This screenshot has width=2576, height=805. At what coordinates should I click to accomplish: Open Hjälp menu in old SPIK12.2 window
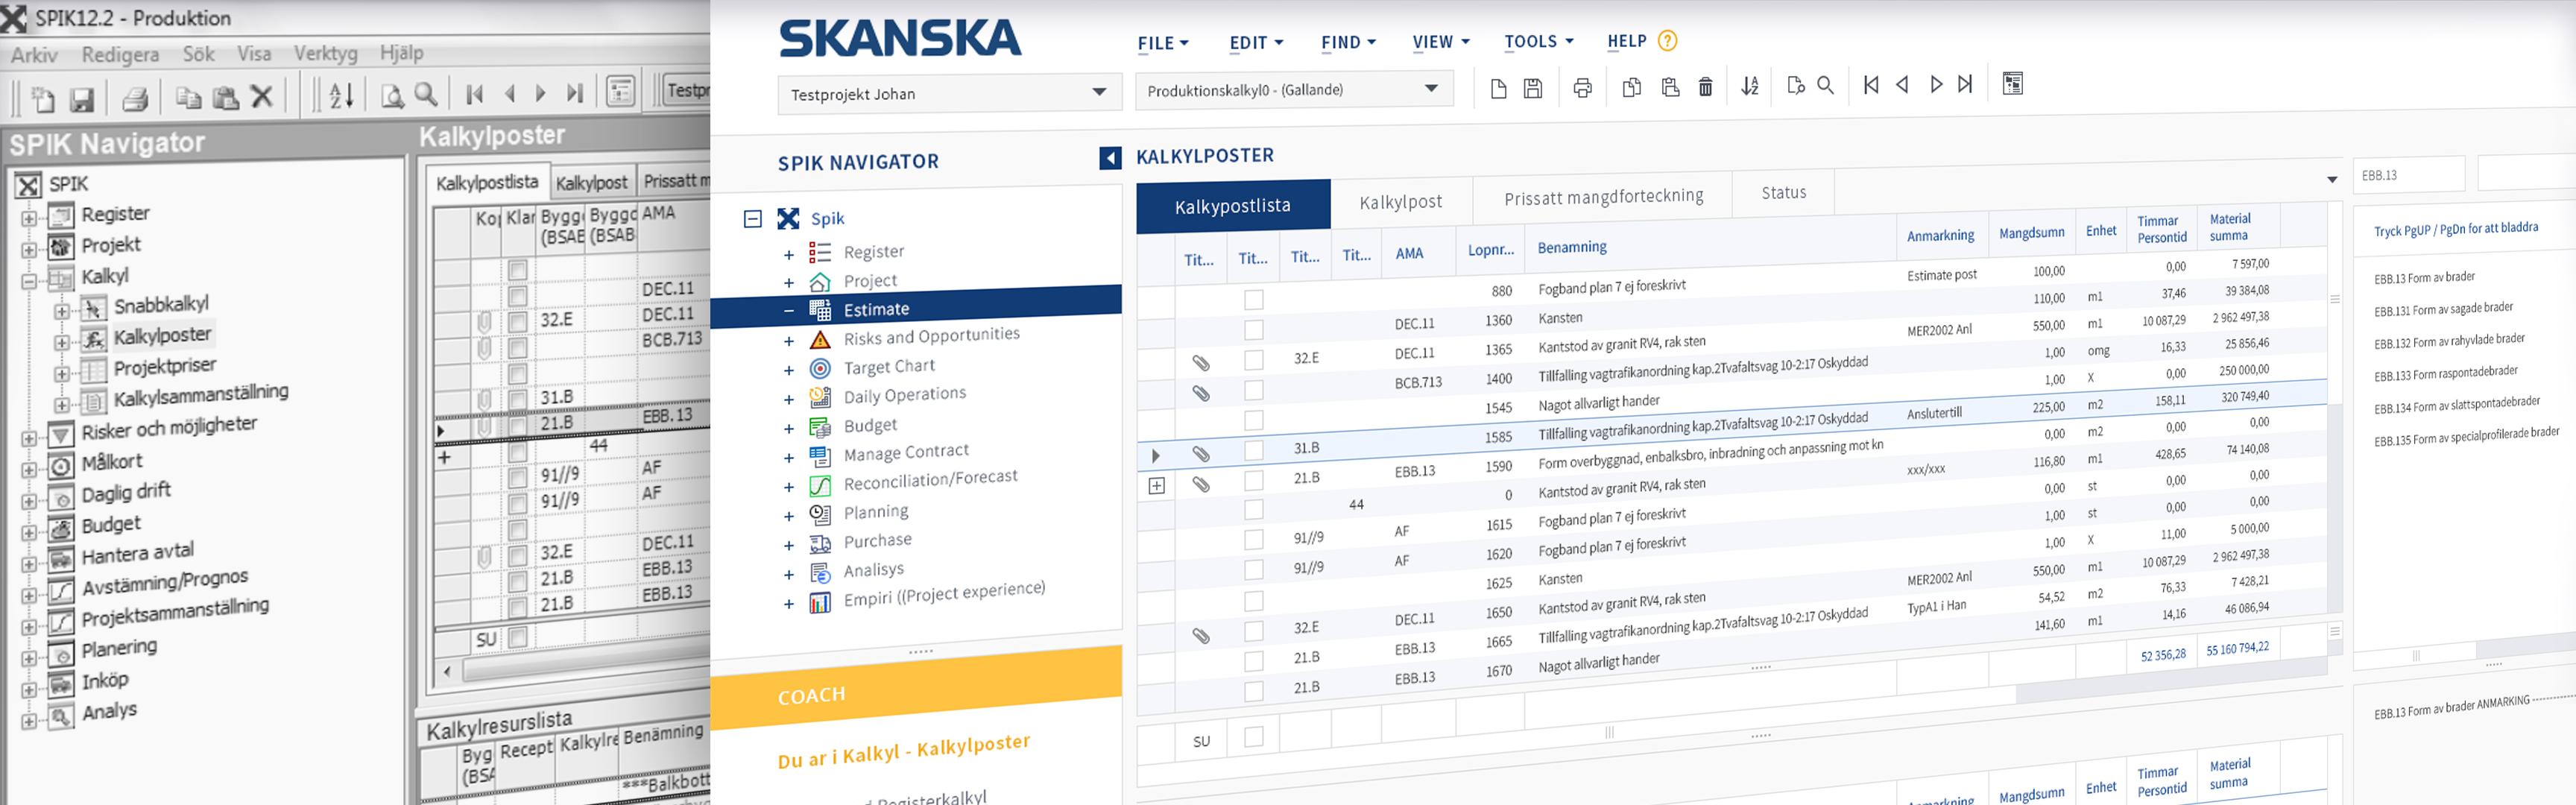401,53
